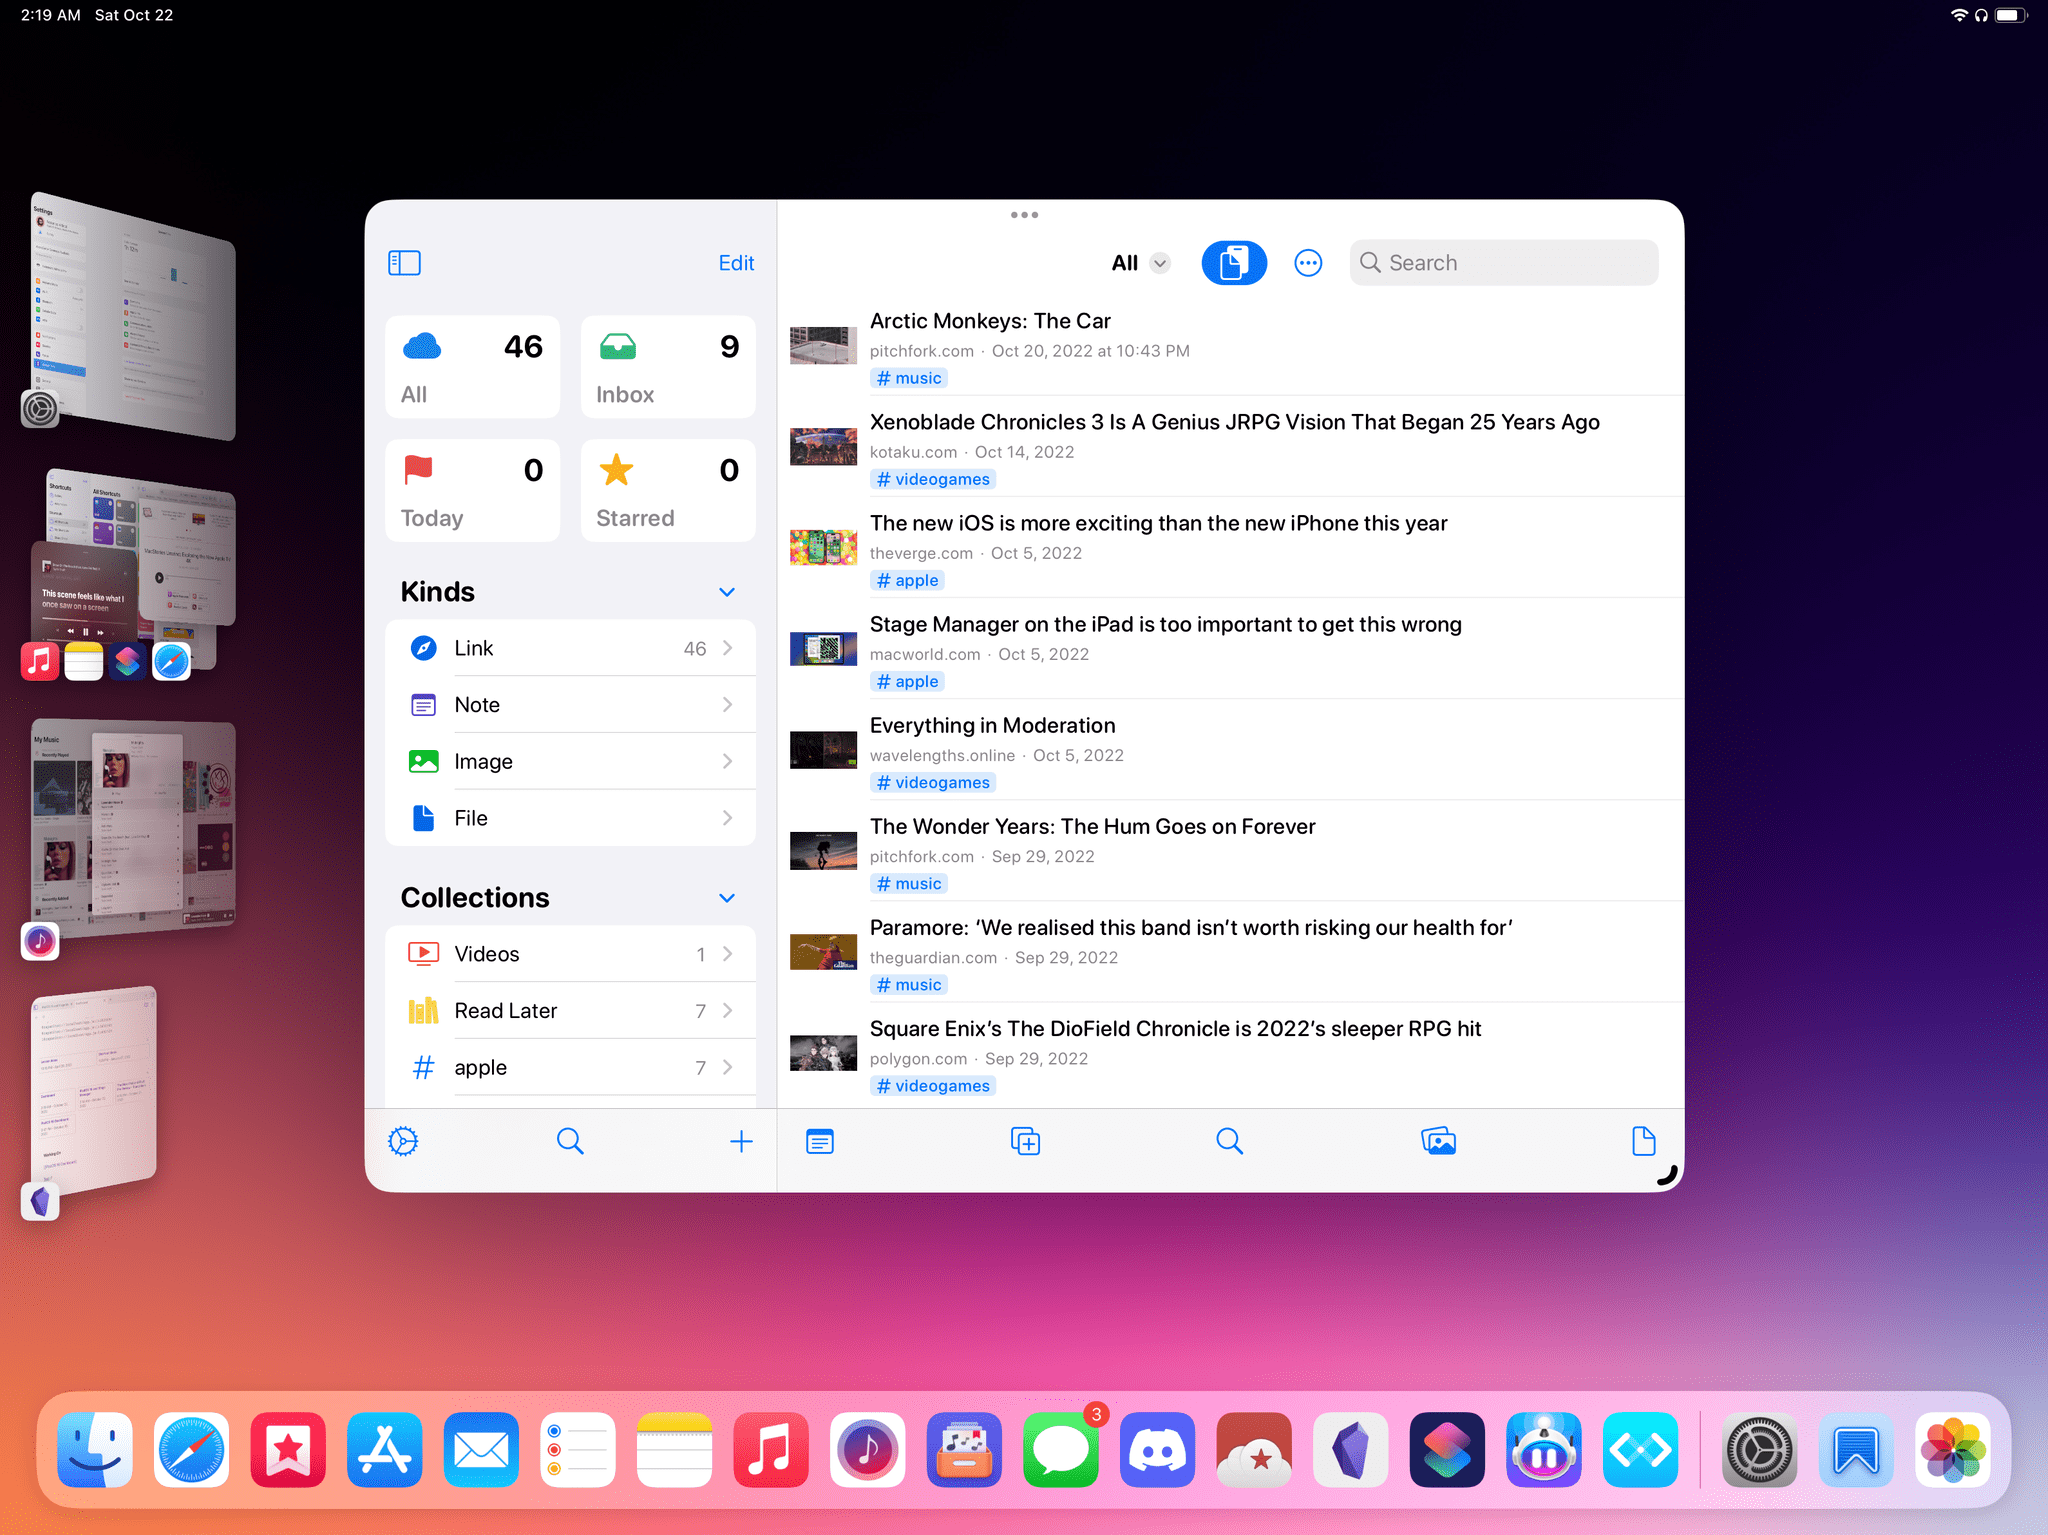The width and height of the screenshot is (2048, 1535).
Task: Open the All filter dropdown
Action: pyautogui.click(x=1140, y=263)
